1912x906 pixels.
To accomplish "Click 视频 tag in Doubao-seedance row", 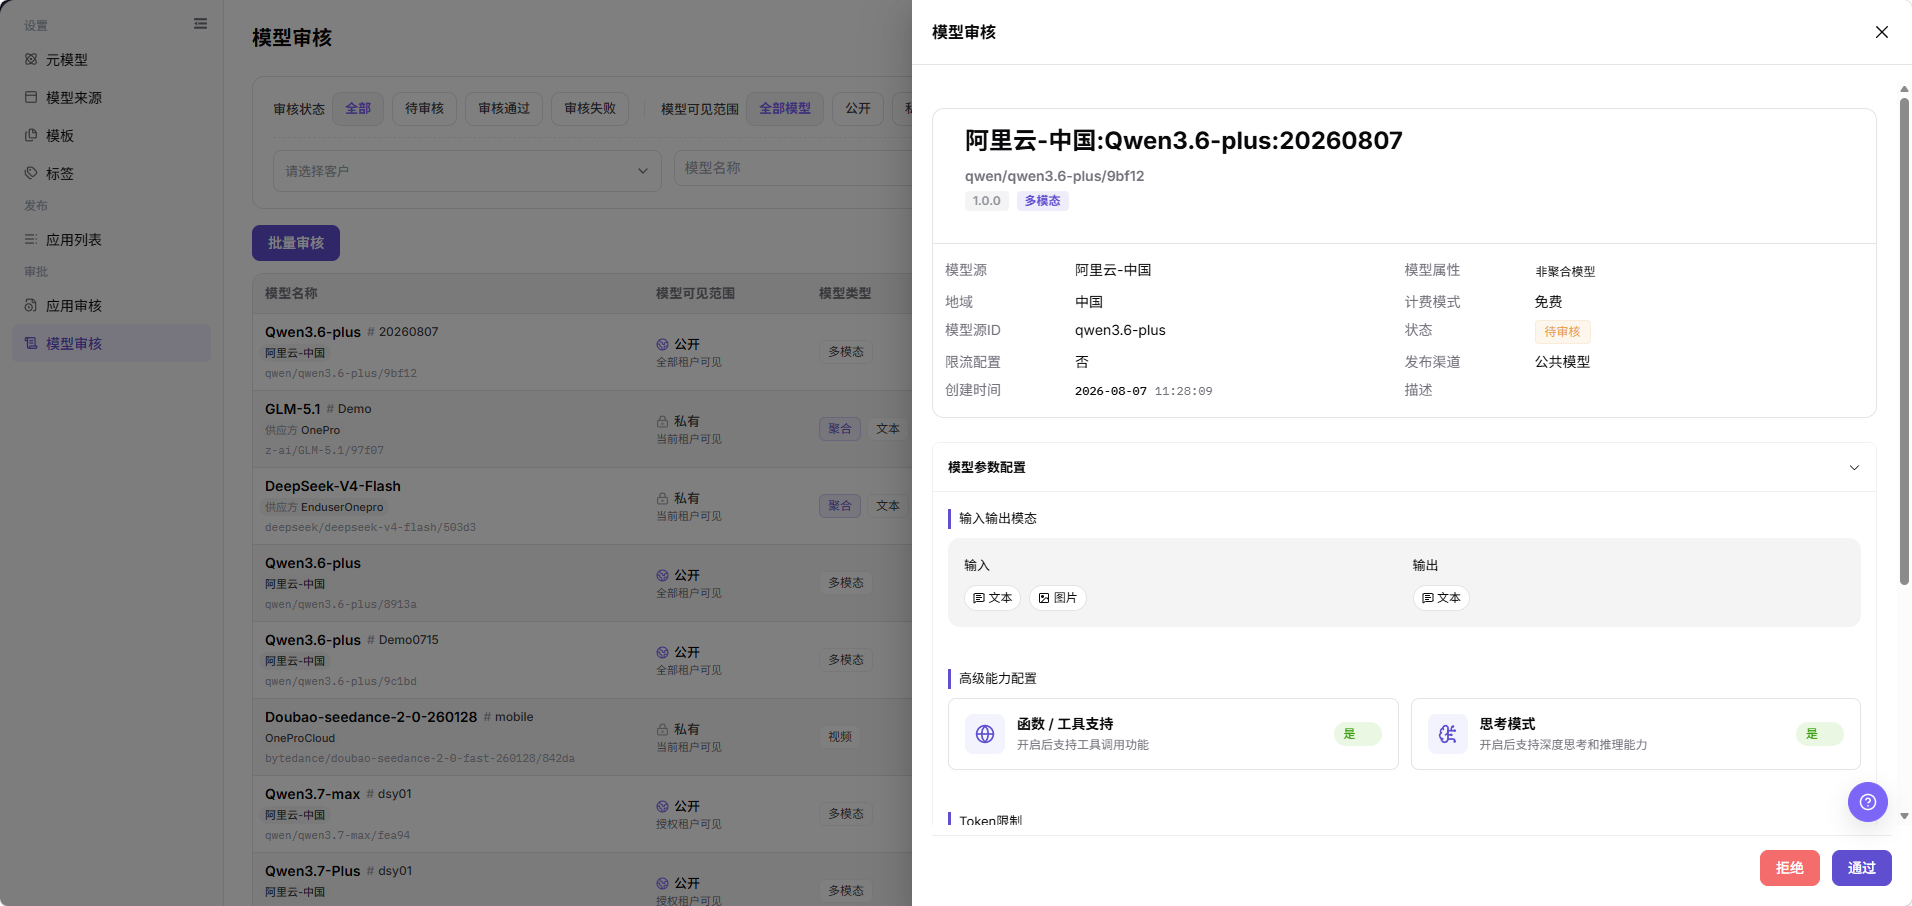I will click(840, 737).
